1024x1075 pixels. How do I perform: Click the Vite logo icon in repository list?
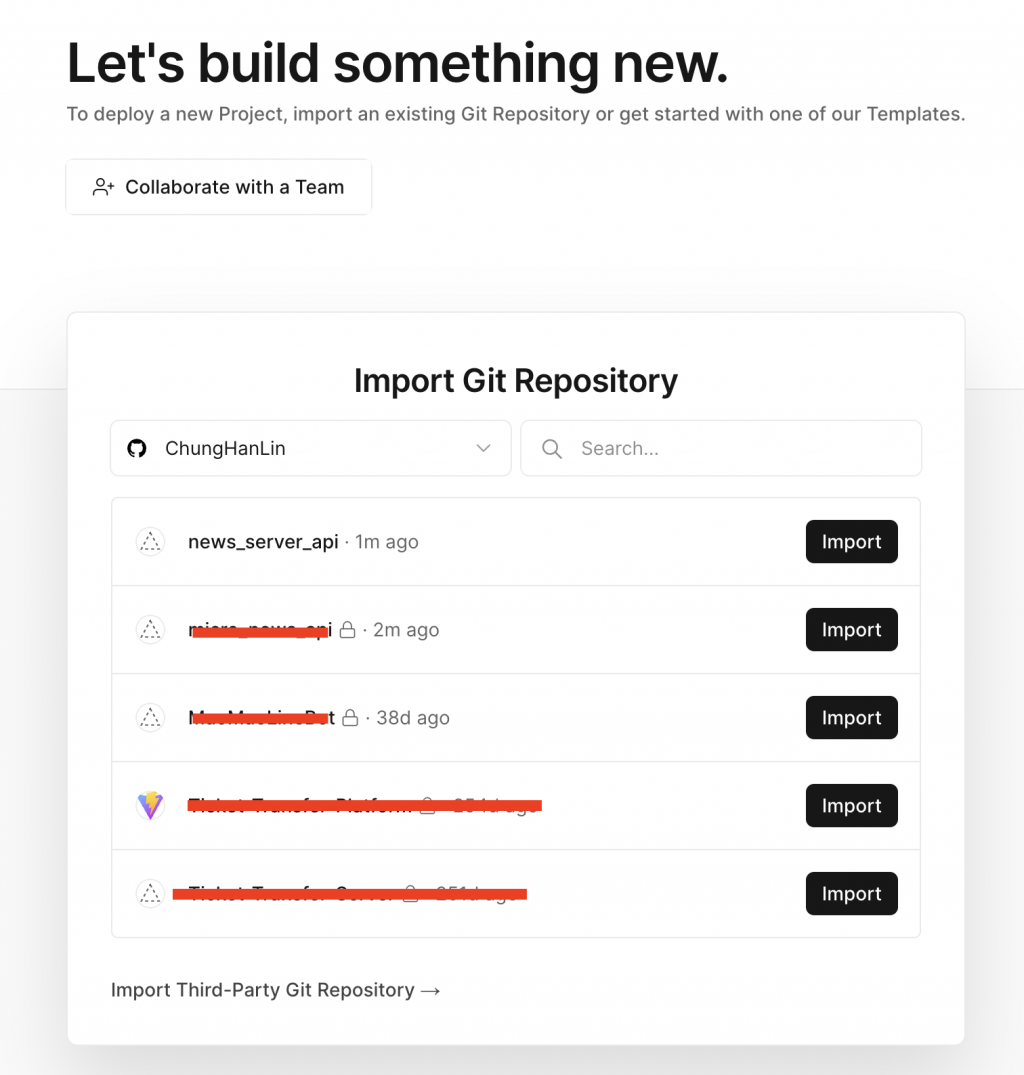coord(150,806)
